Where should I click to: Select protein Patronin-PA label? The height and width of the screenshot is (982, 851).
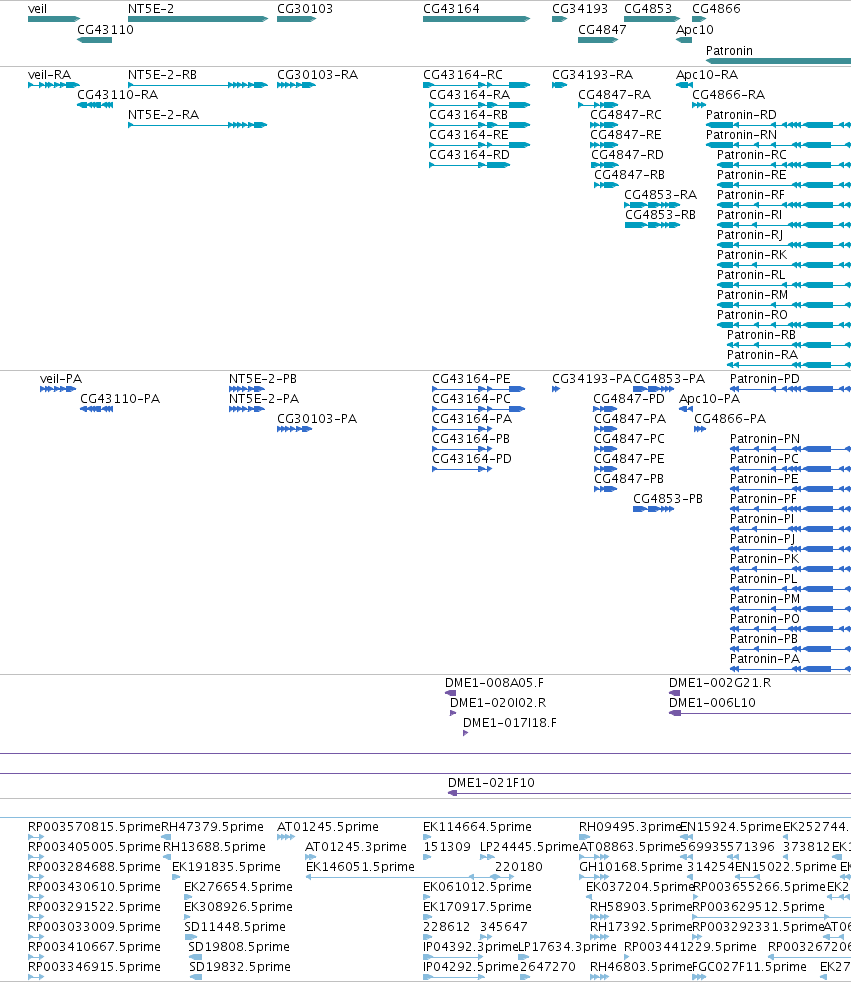point(765,659)
